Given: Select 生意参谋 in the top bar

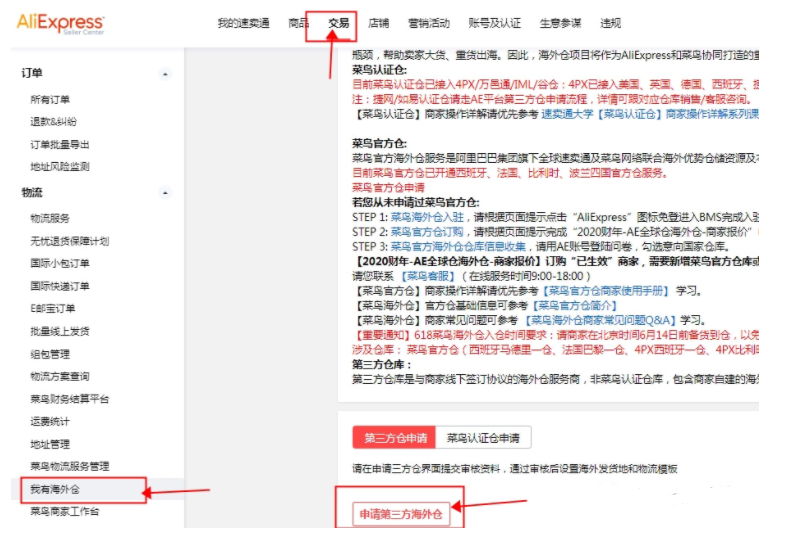Looking at the screenshot, I should tap(560, 23).
